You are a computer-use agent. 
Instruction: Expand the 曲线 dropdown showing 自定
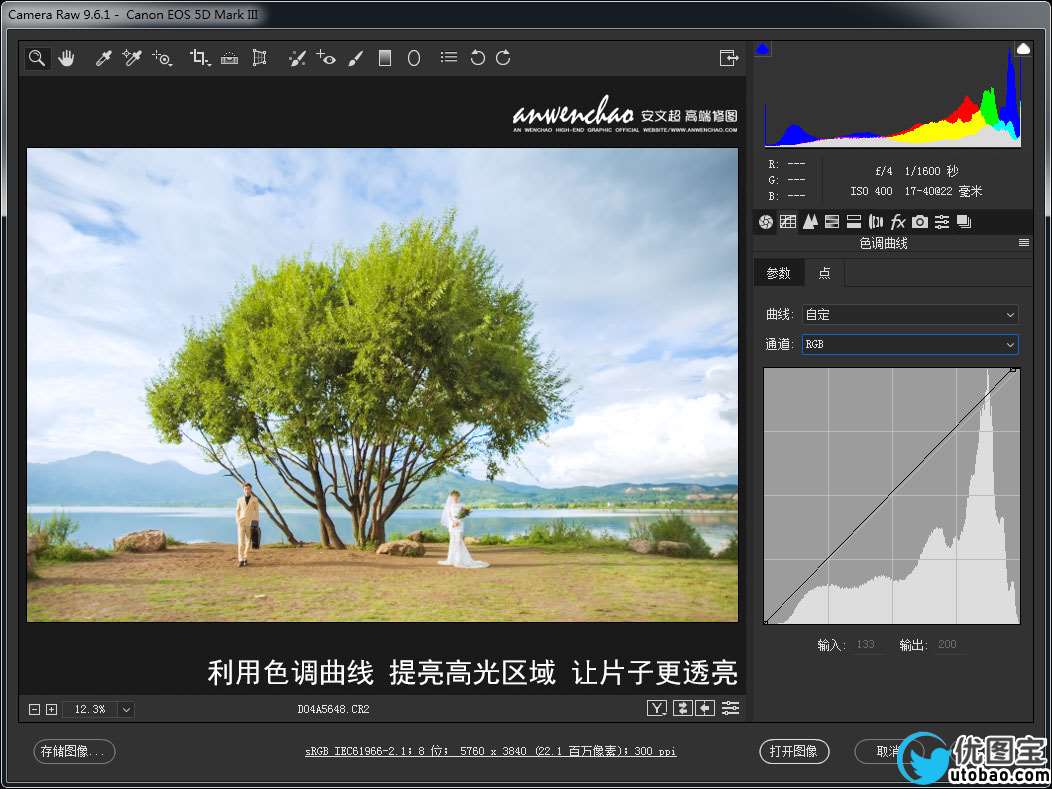click(x=910, y=314)
